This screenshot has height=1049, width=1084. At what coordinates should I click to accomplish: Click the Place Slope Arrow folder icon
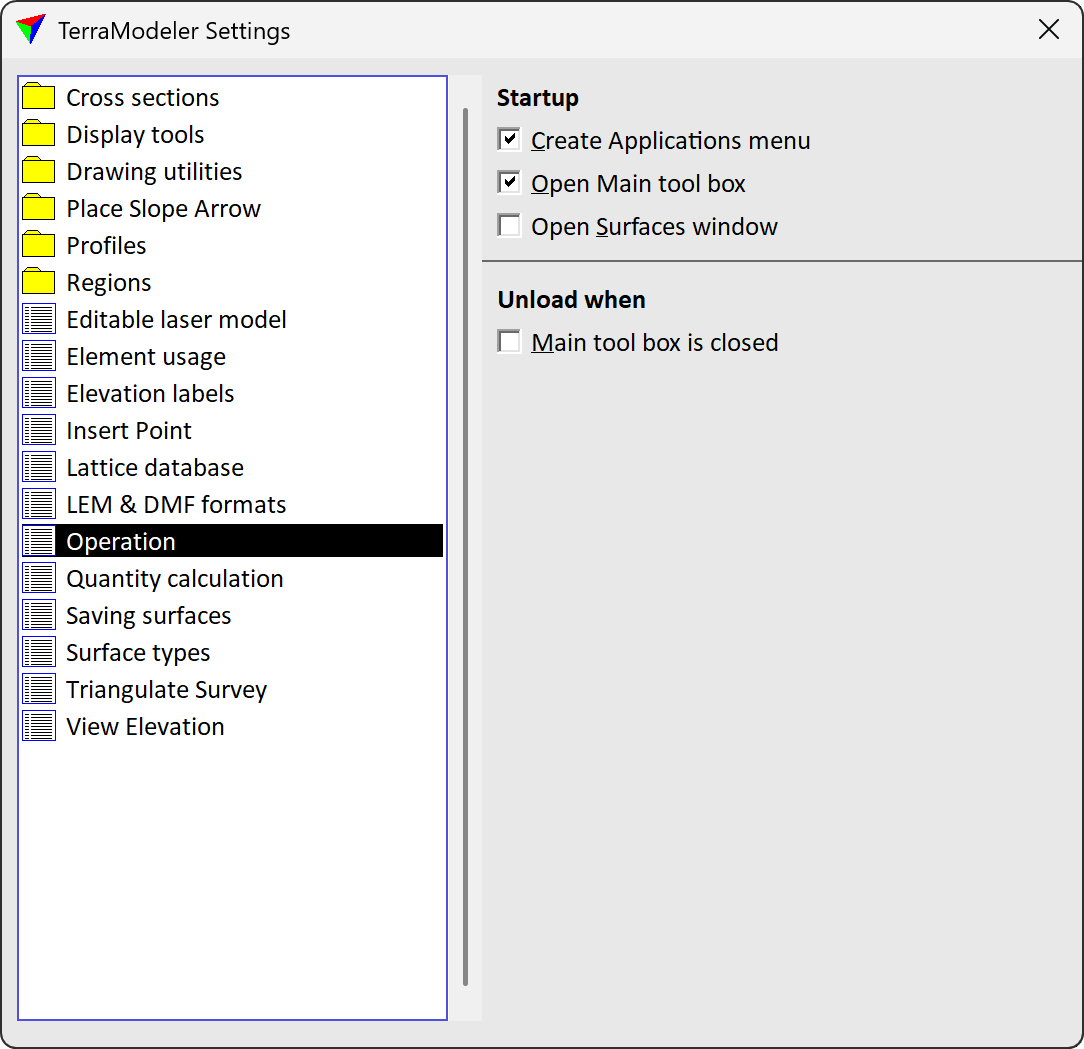[39, 207]
